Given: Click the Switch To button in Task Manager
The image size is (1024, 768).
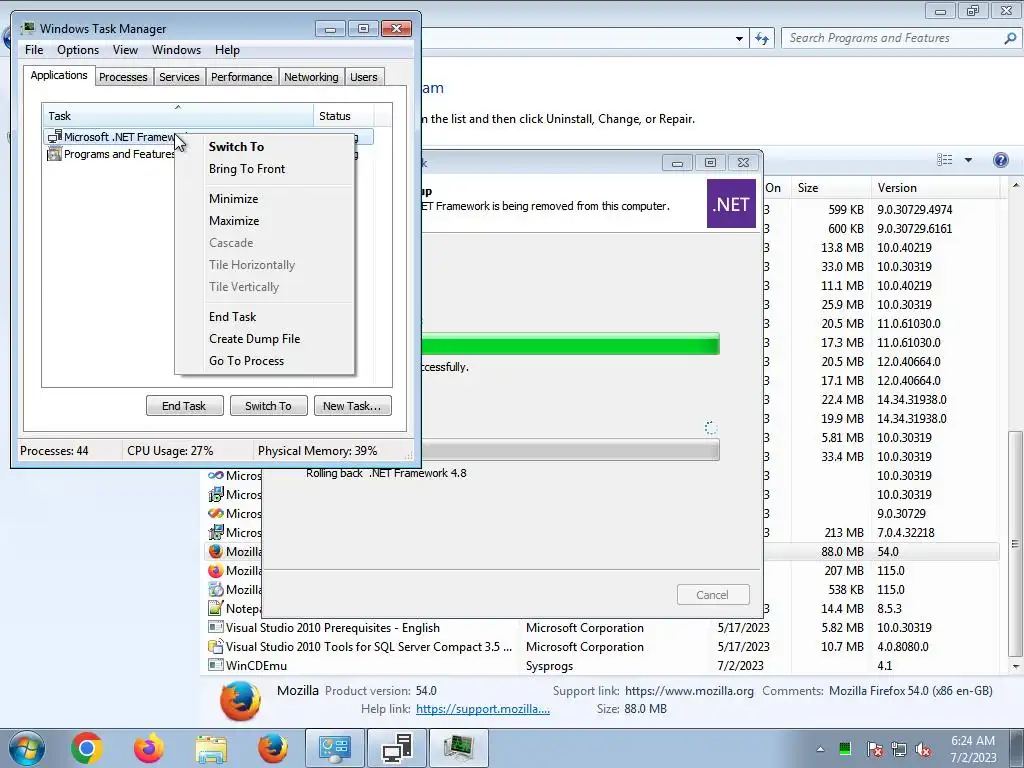Looking at the screenshot, I should 268,406.
